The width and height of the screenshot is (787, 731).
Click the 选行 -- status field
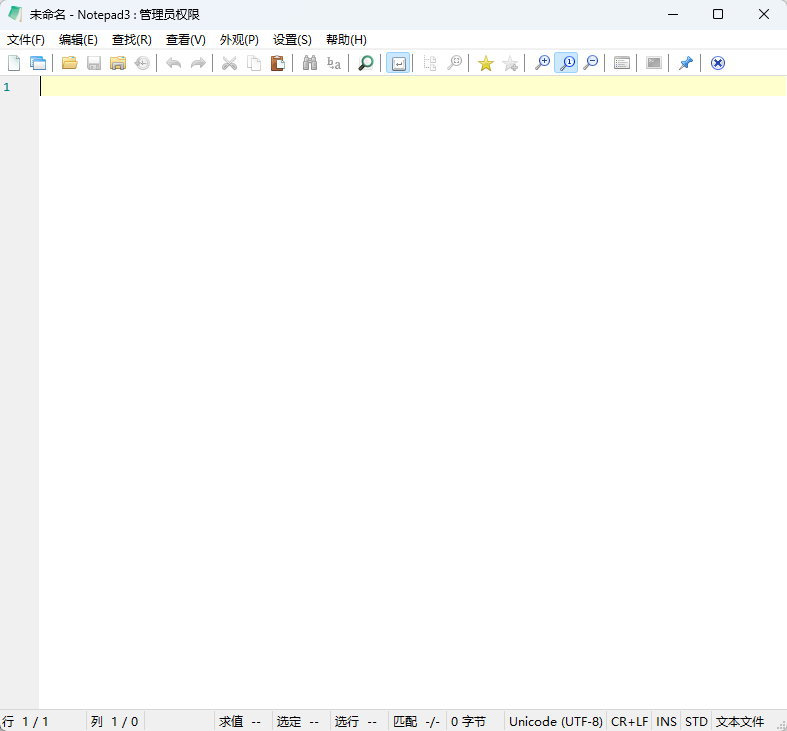(359, 721)
